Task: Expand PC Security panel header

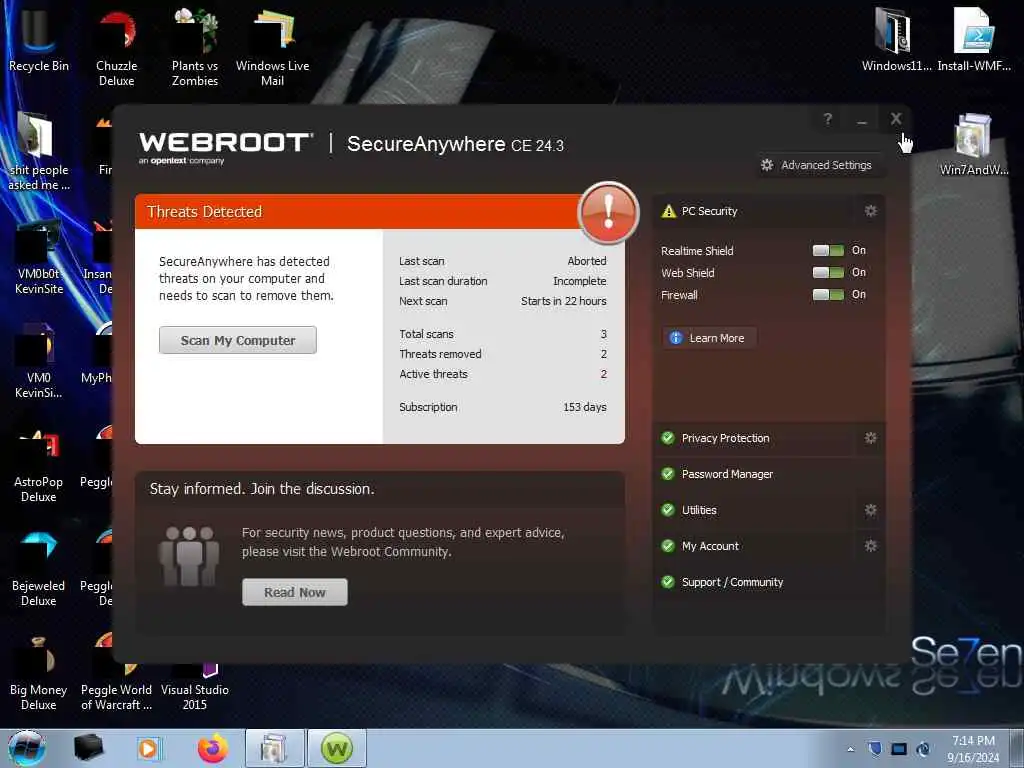Action: [756, 211]
